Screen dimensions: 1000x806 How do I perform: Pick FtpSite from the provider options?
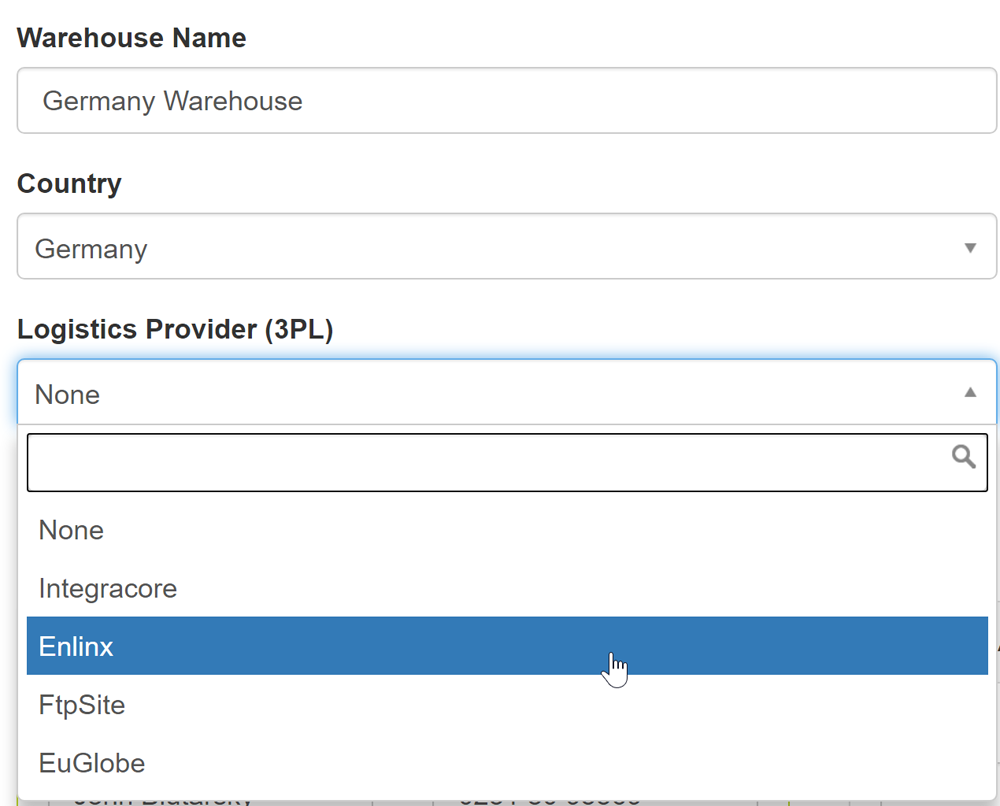click(x=82, y=705)
